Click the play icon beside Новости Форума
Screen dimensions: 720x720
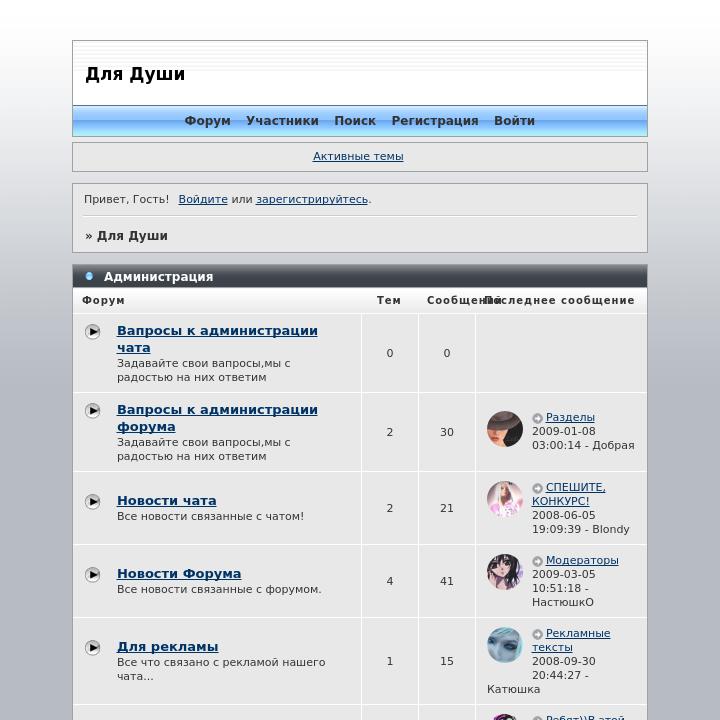[x=92, y=574]
